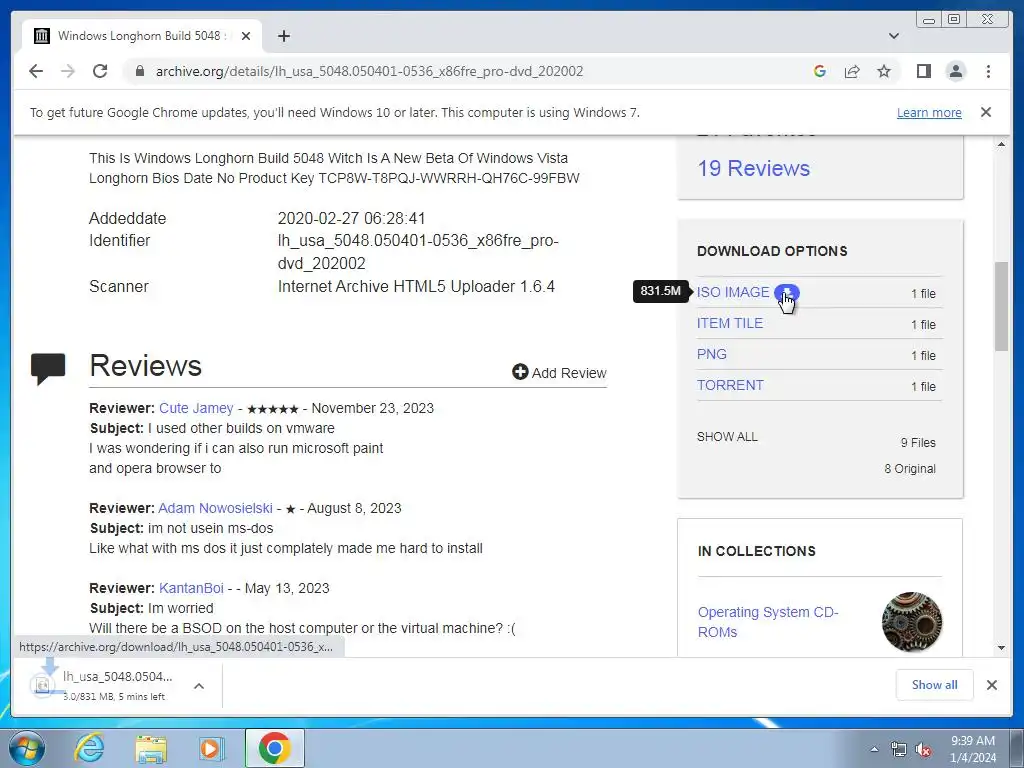Open the Chrome three-dot menu
The height and width of the screenshot is (768, 1024).
click(988, 71)
